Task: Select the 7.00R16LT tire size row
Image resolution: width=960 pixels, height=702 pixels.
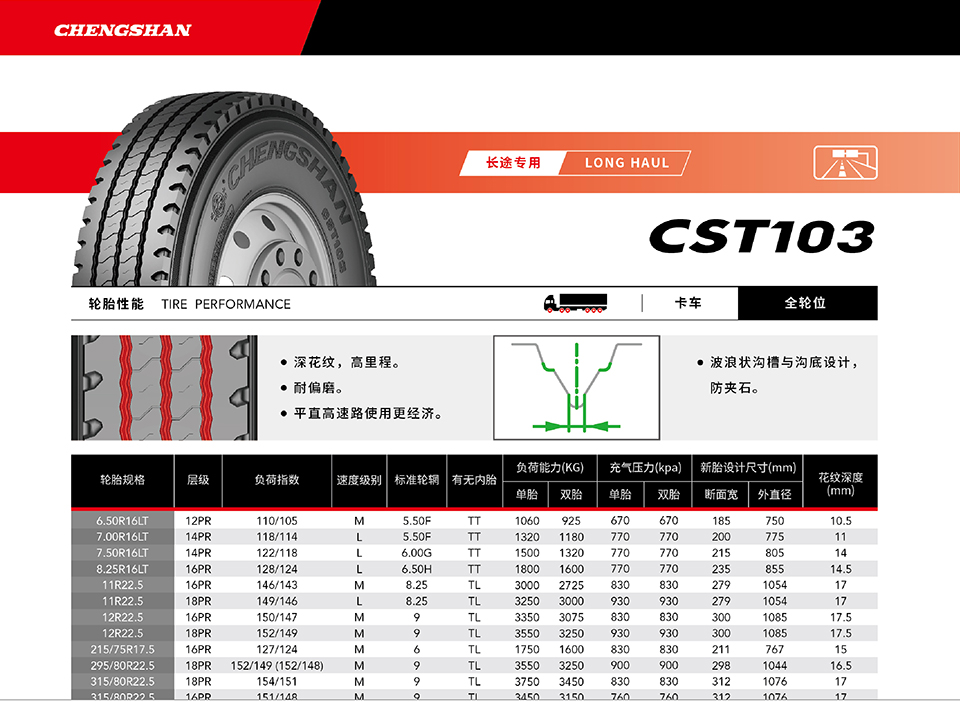Action: (x=474, y=537)
